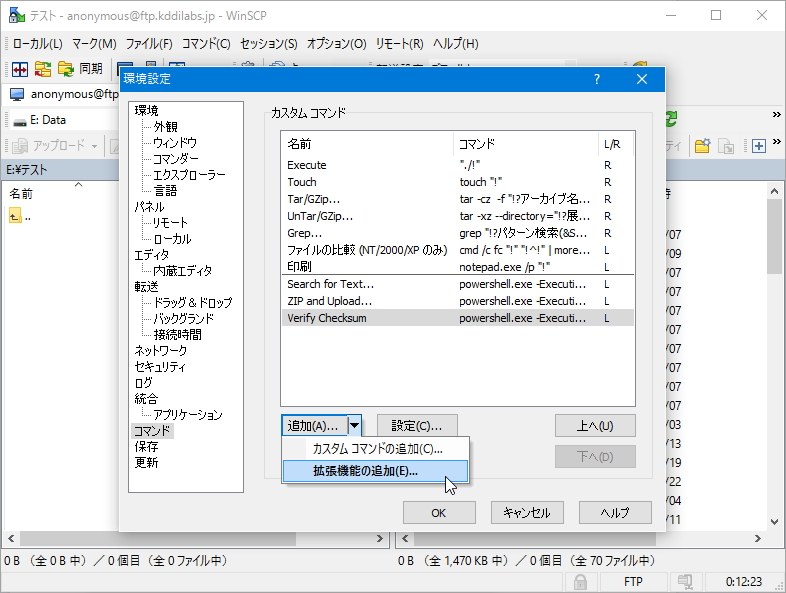Click the refresh icon in remote panel
The image size is (786, 593).
671,119
